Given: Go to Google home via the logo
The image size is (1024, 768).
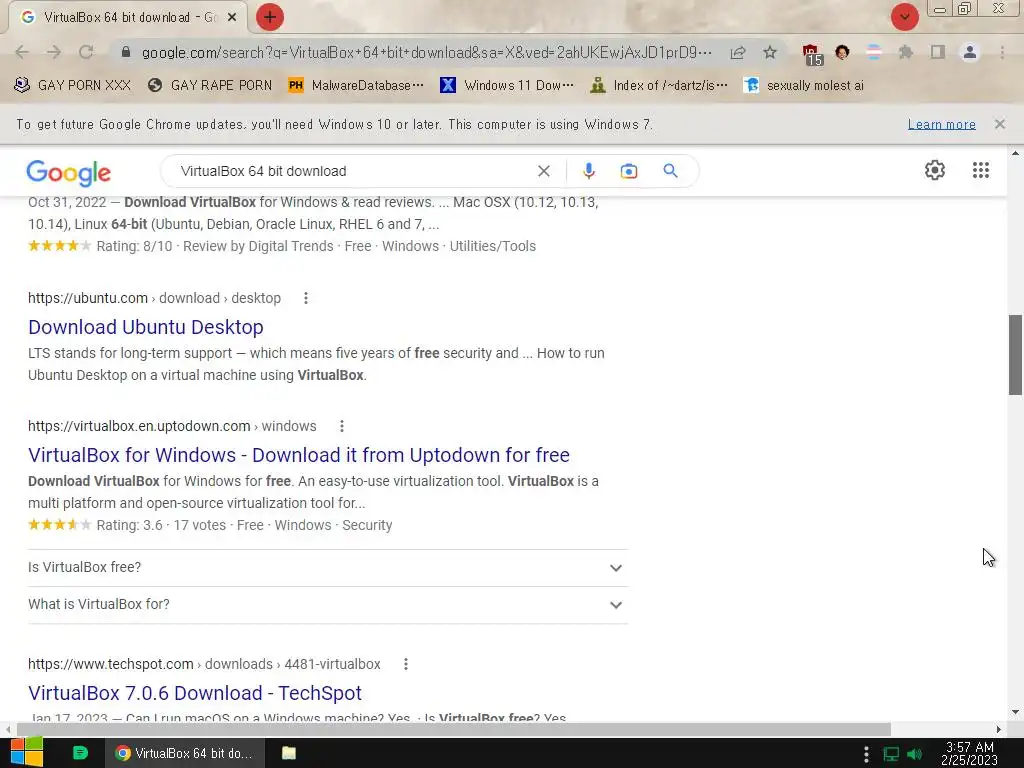Looking at the screenshot, I should pos(69,172).
